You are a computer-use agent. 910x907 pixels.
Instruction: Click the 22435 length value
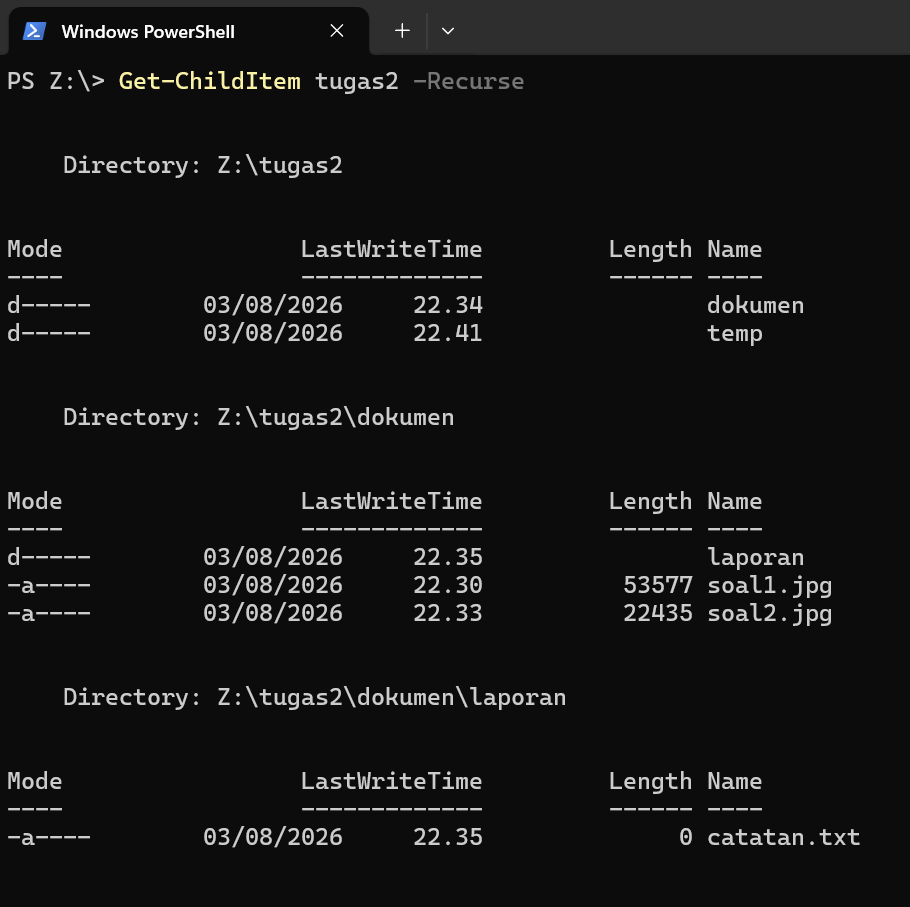(658, 613)
